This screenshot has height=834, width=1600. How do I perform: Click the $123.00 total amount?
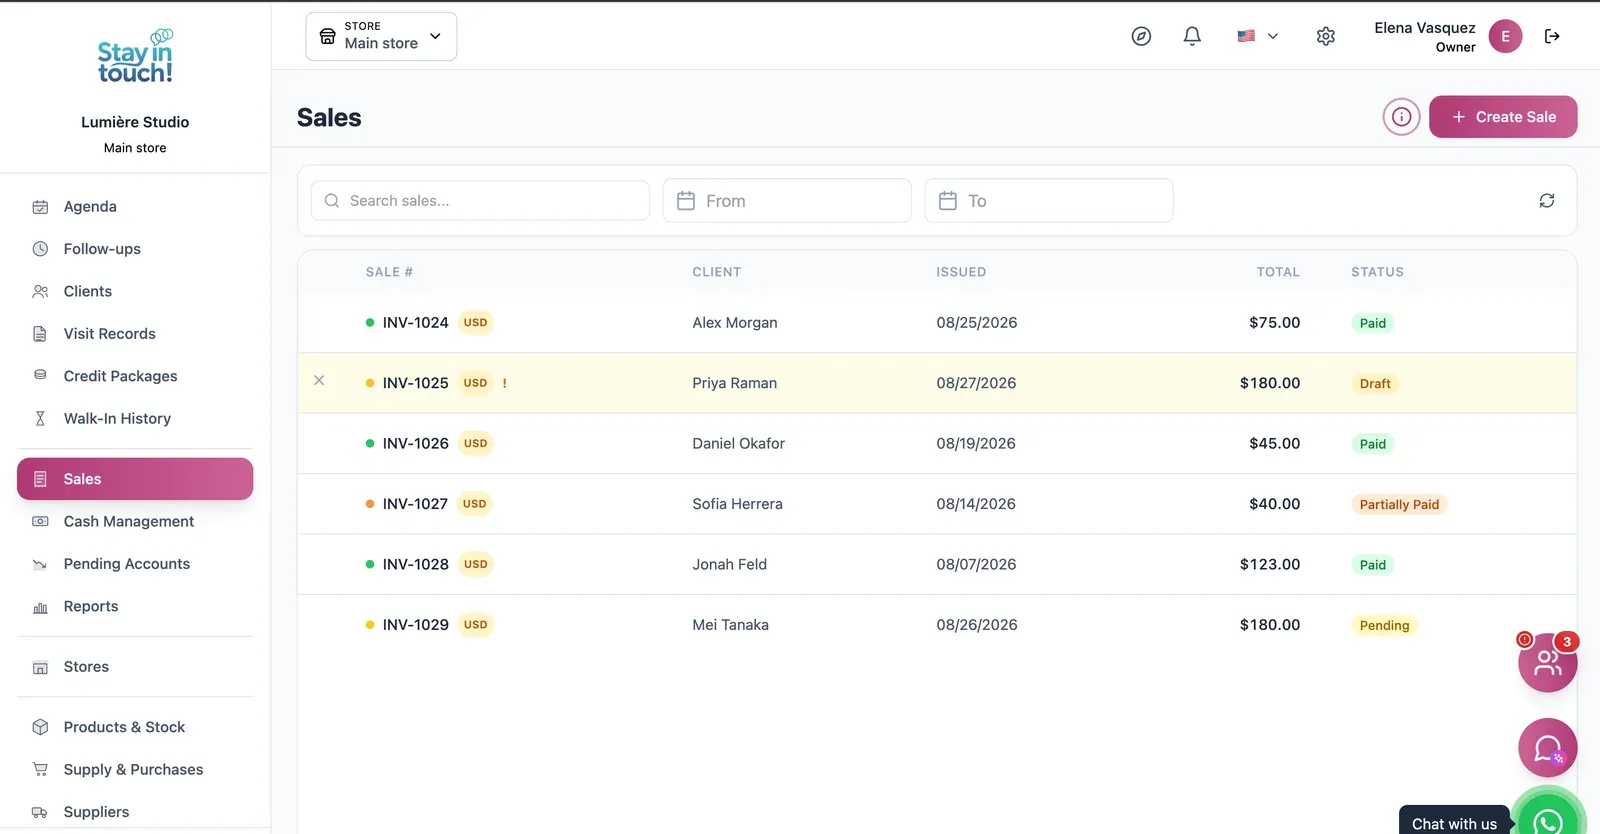pyautogui.click(x=1270, y=564)
